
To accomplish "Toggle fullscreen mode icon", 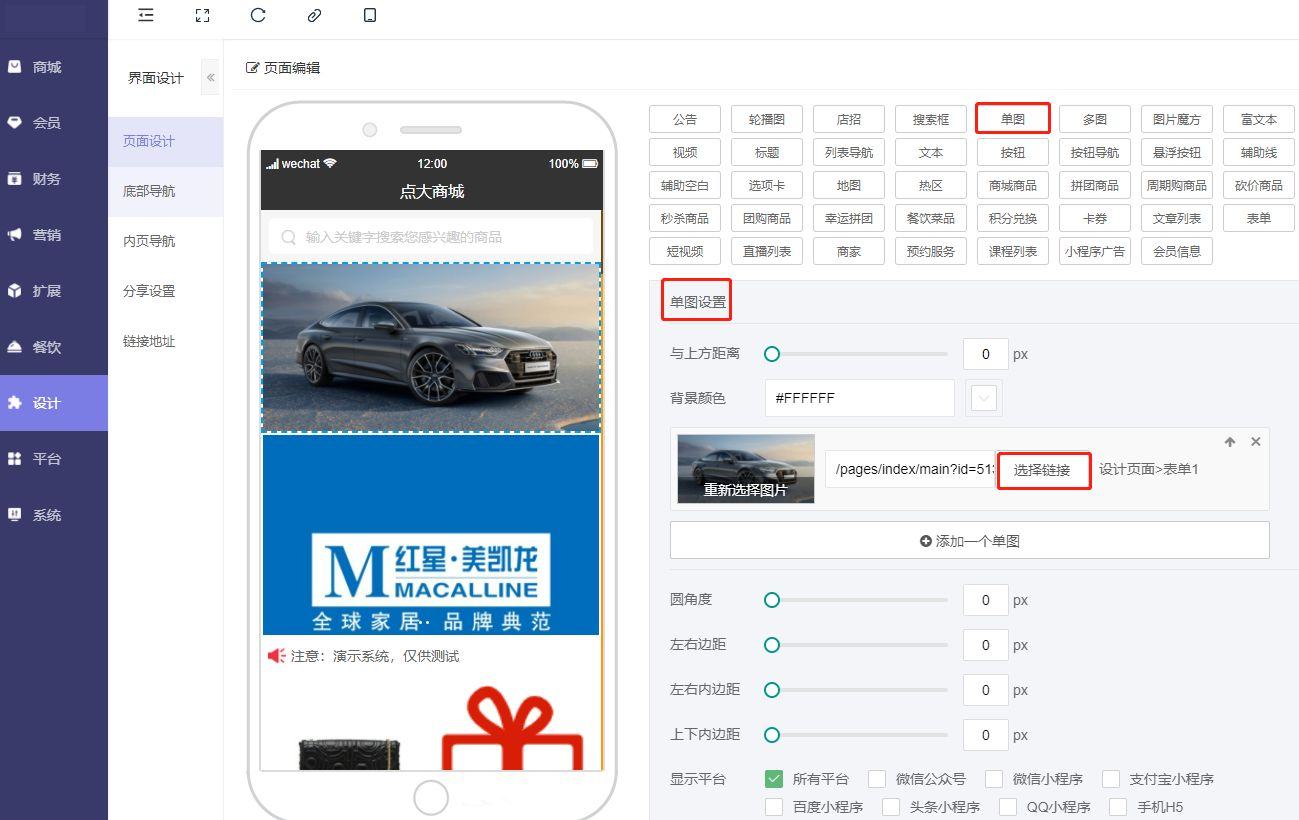I will pyautogui.click(x=203, y=15).
